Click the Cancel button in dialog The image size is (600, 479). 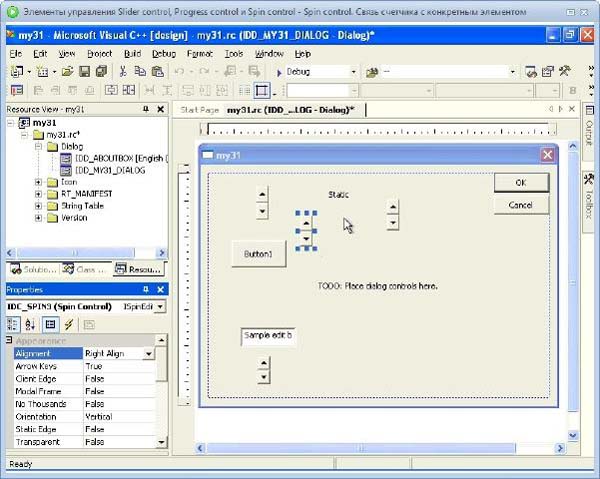(x=520, y=205)
